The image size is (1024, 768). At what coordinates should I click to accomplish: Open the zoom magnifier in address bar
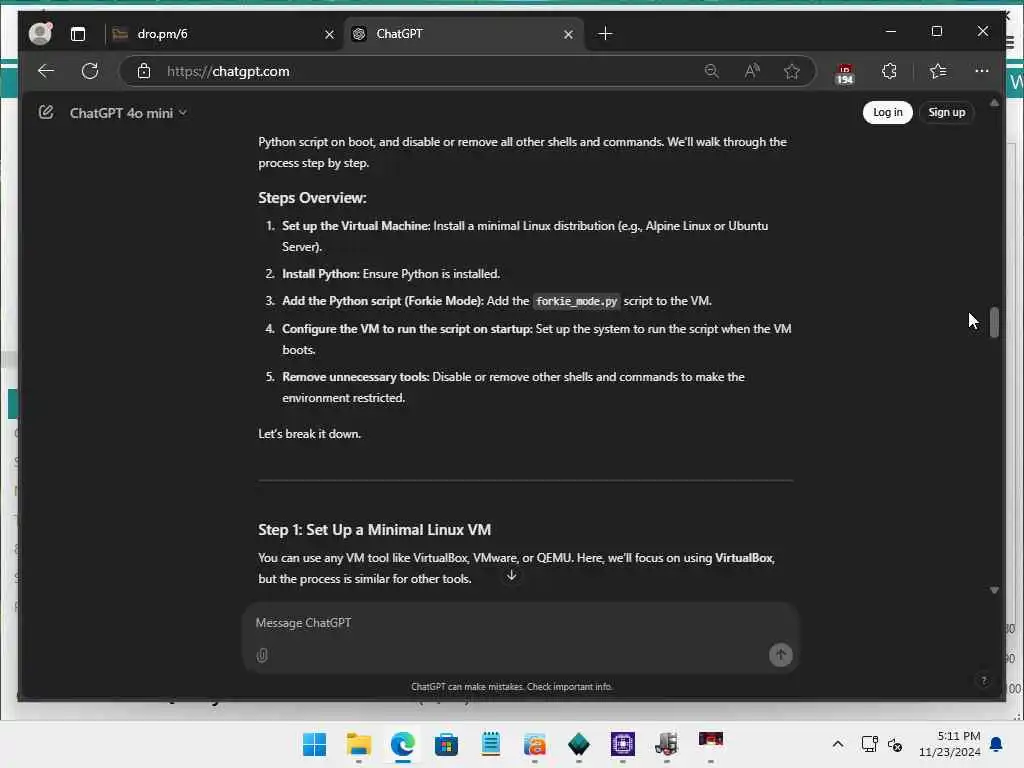click(712, 71)
